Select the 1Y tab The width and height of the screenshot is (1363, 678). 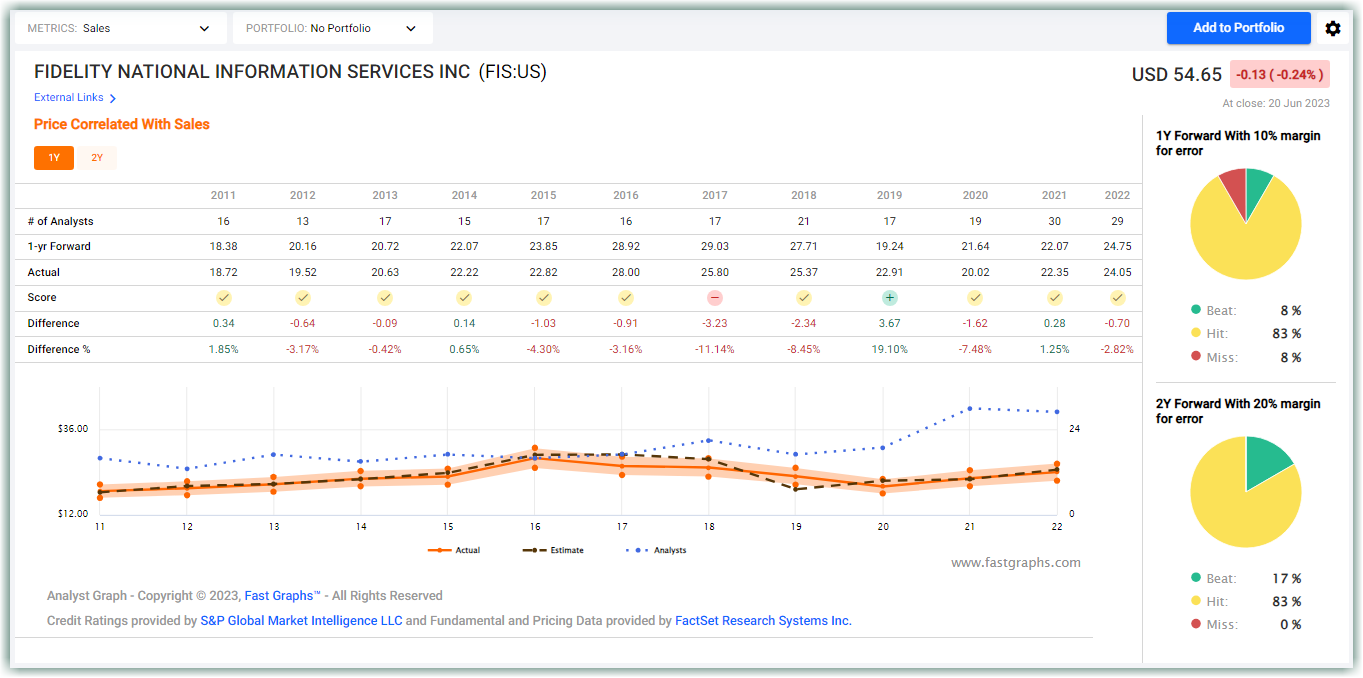point(54,158)
